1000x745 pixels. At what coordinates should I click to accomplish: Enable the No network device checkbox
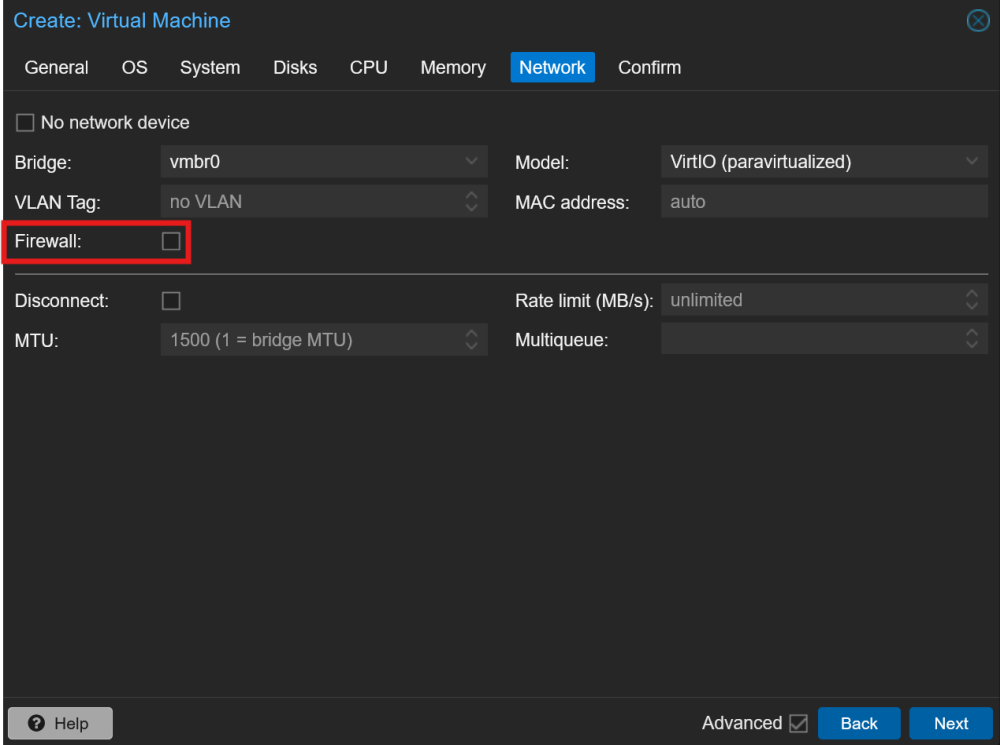pos(25,122)
